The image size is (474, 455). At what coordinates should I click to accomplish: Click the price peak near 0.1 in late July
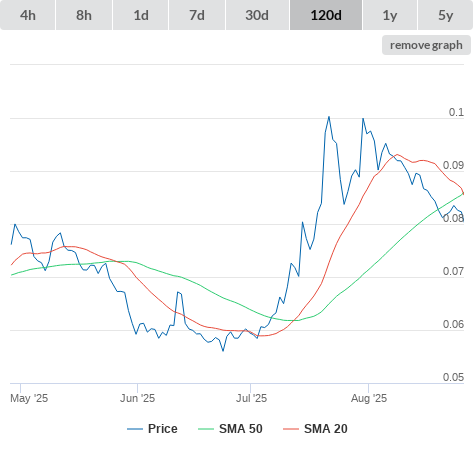(329, 117)
